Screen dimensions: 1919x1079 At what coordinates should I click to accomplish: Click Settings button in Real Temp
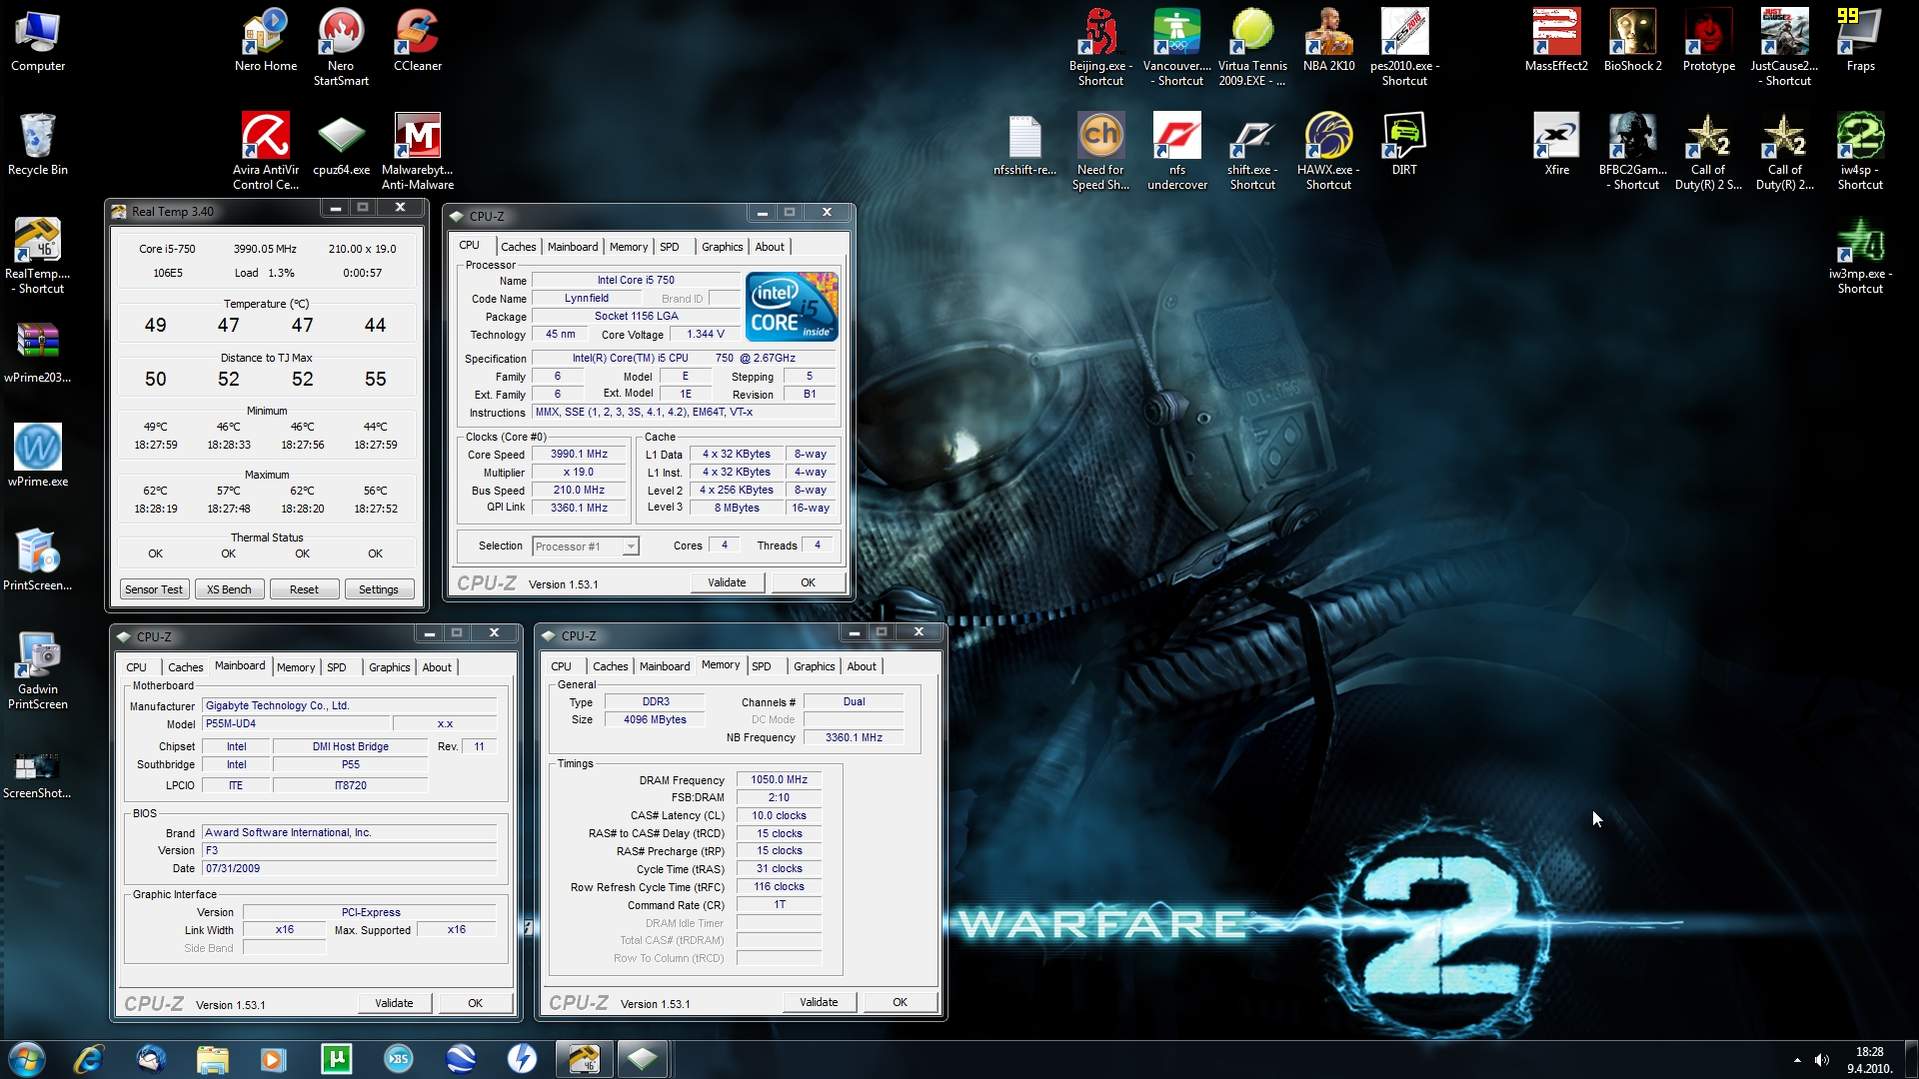[x=378, y=590]
